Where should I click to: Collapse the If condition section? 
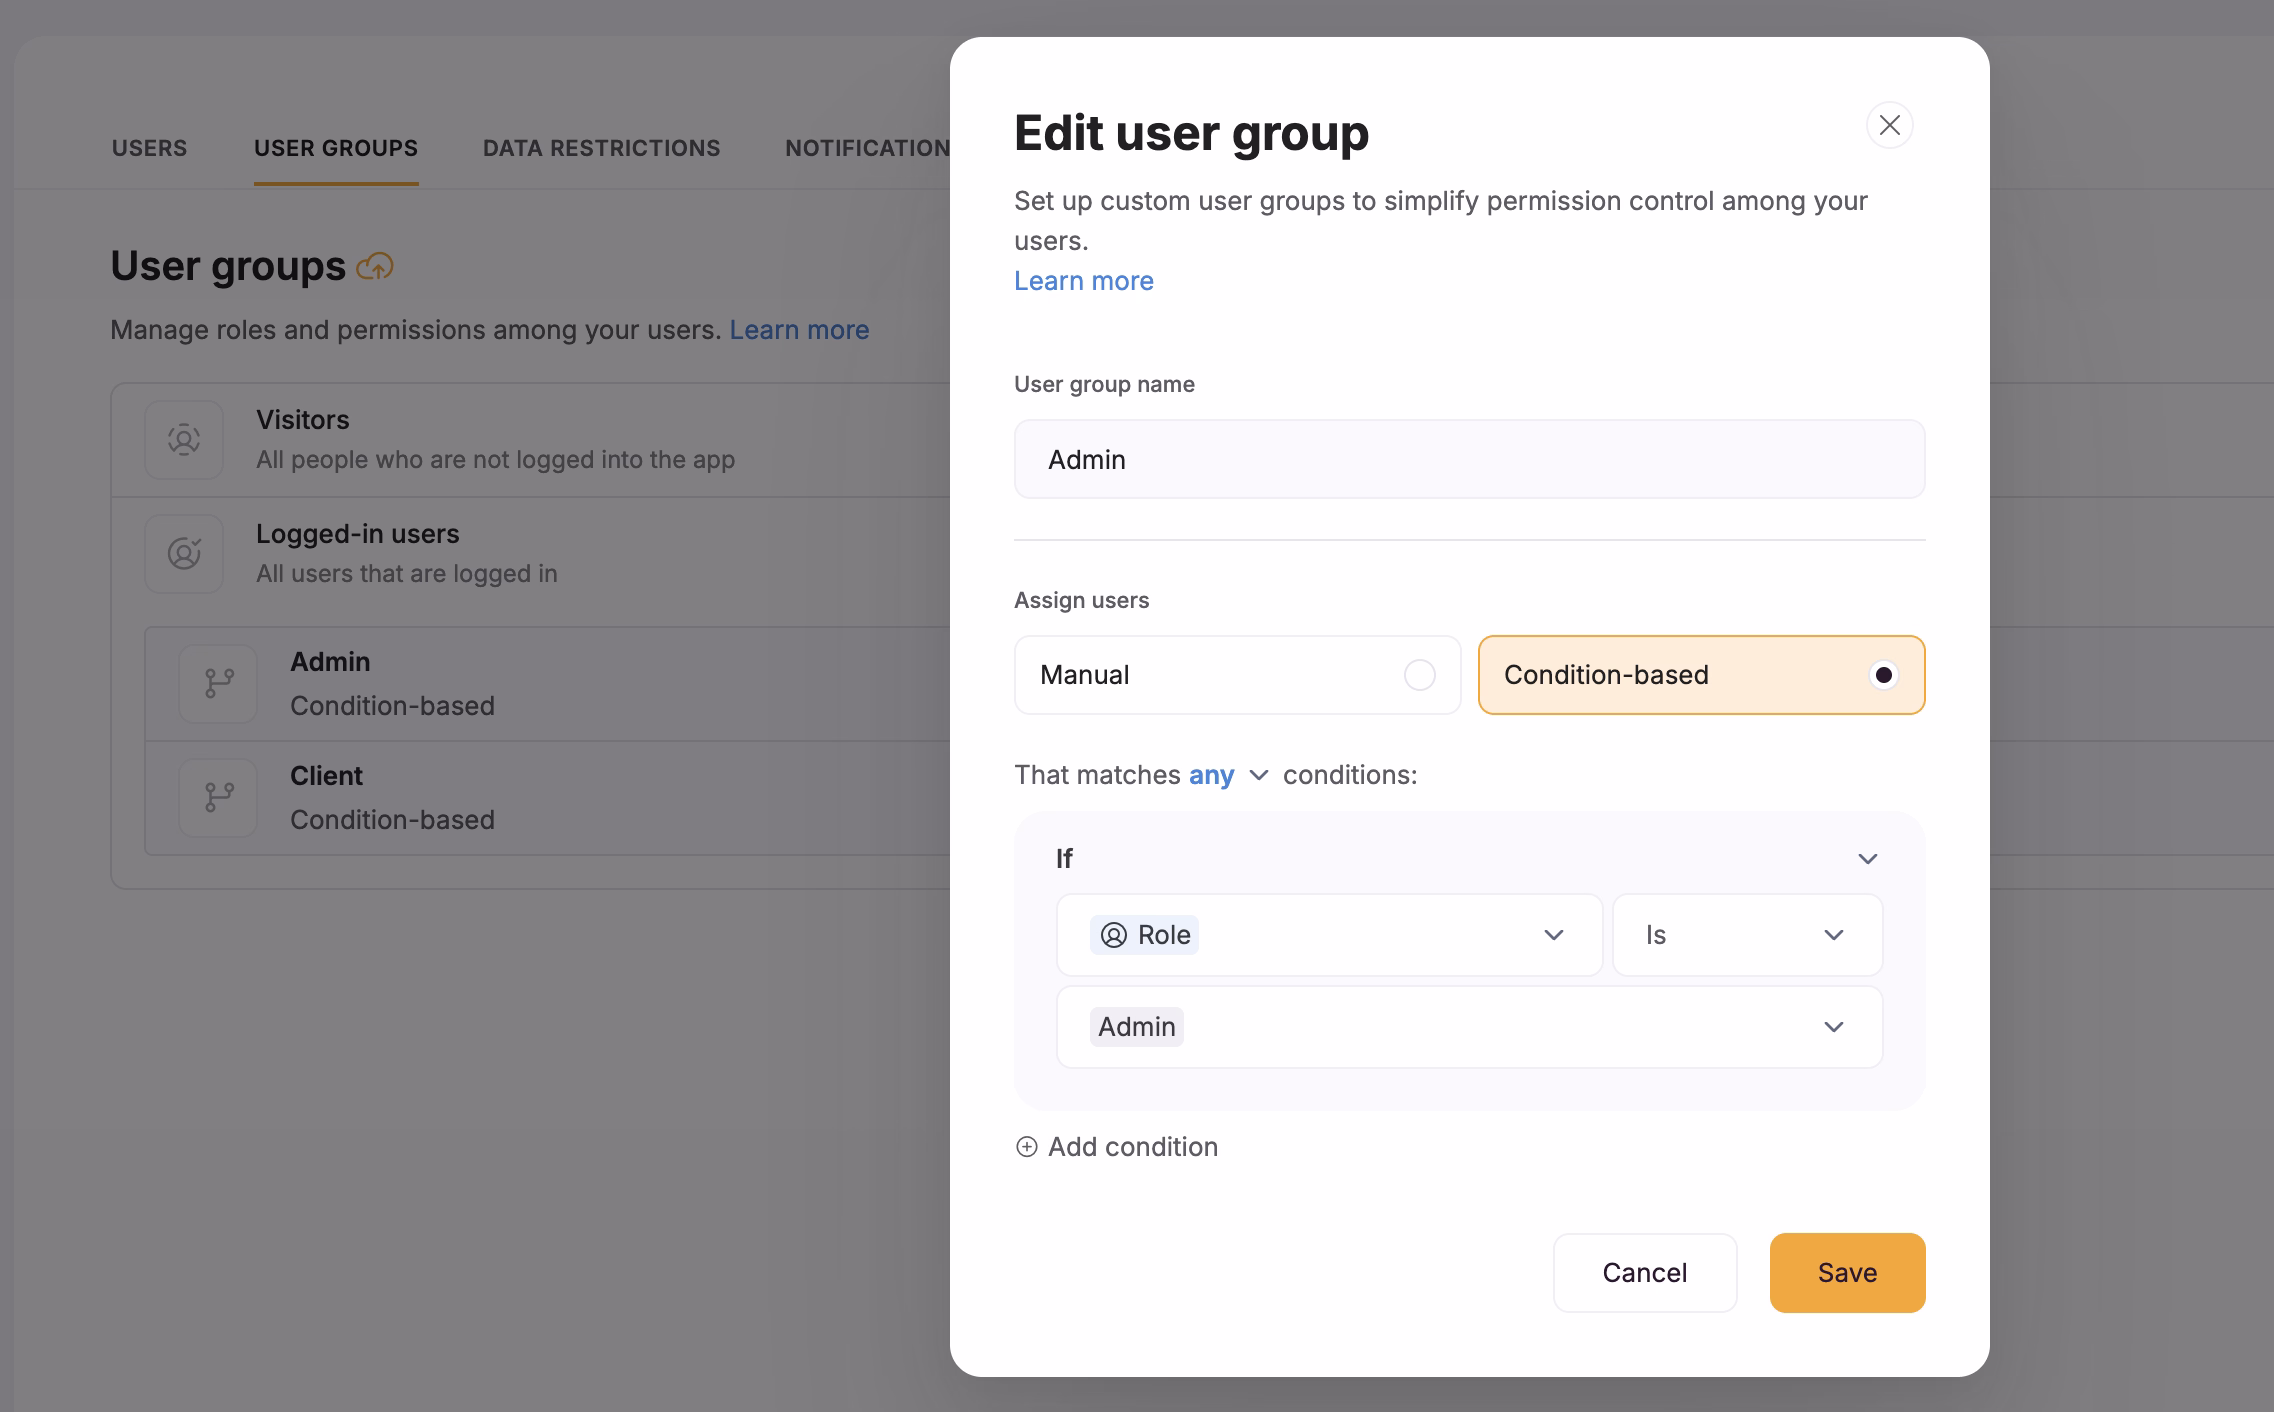(1866, 858)
